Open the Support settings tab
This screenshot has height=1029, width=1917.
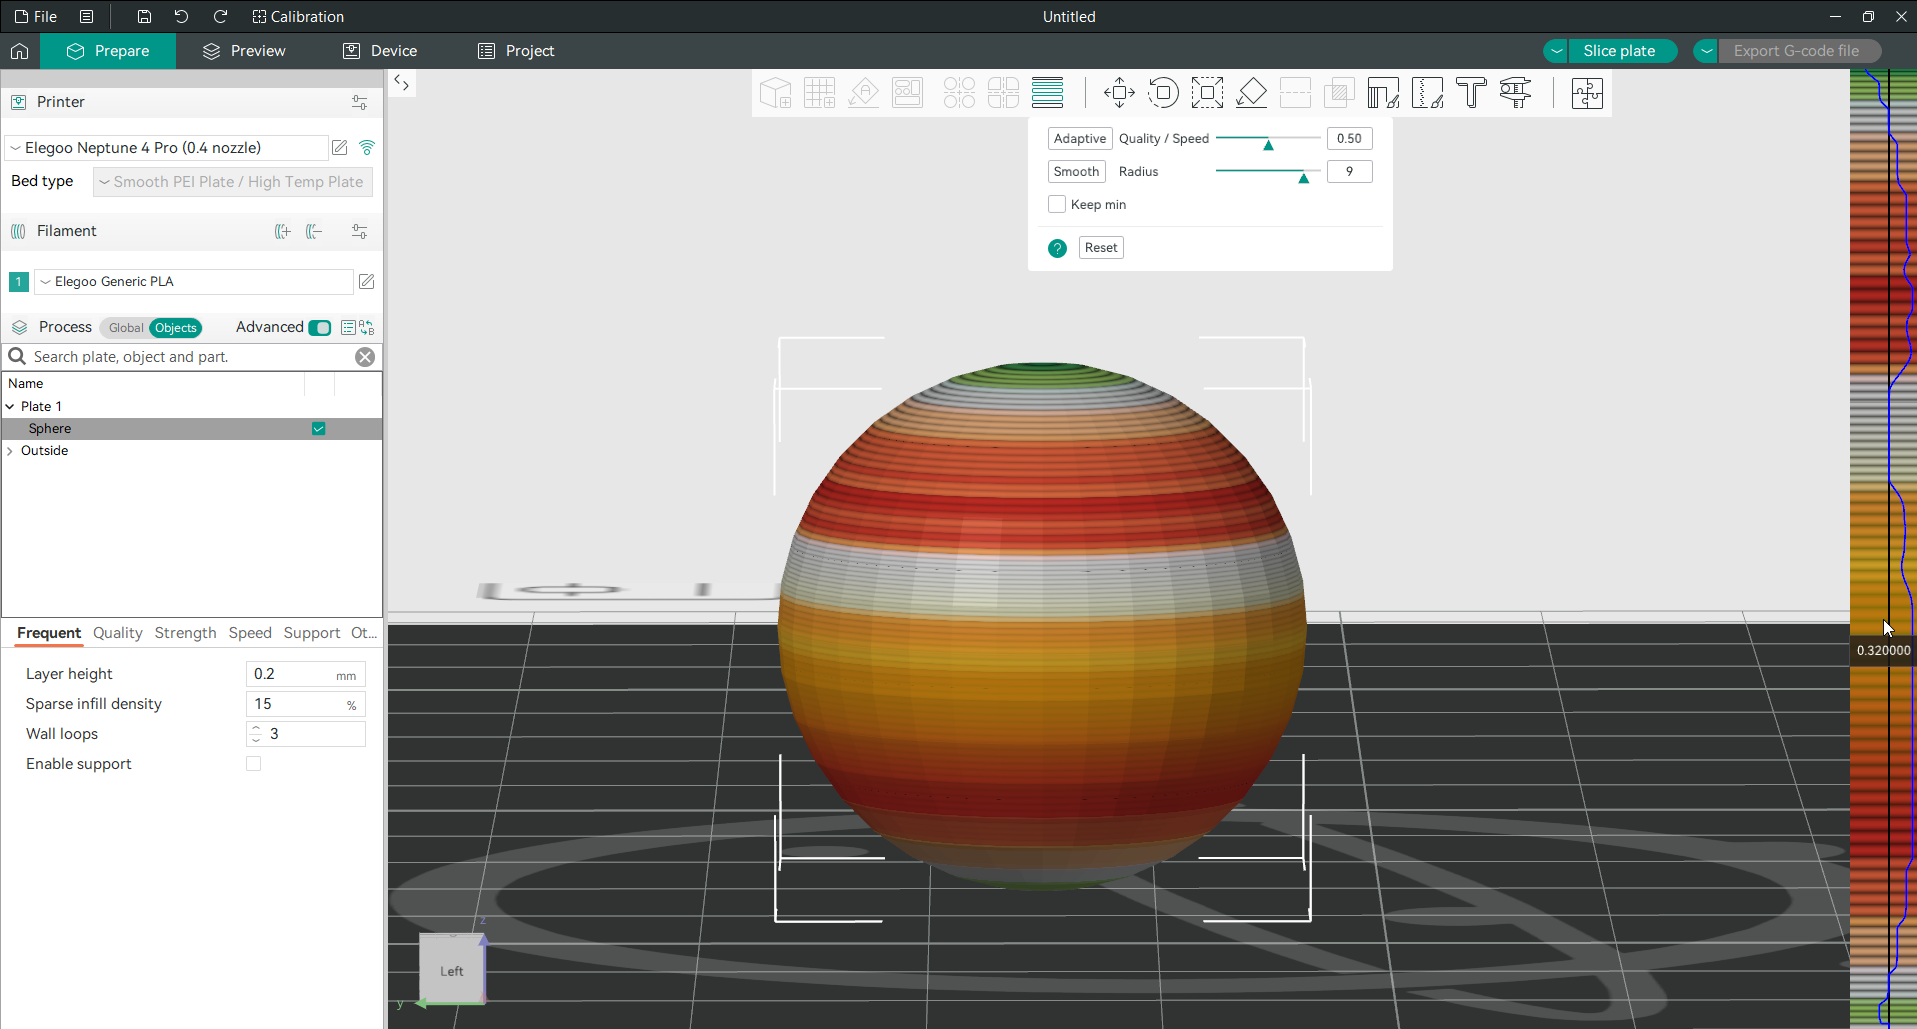[312, 633]
